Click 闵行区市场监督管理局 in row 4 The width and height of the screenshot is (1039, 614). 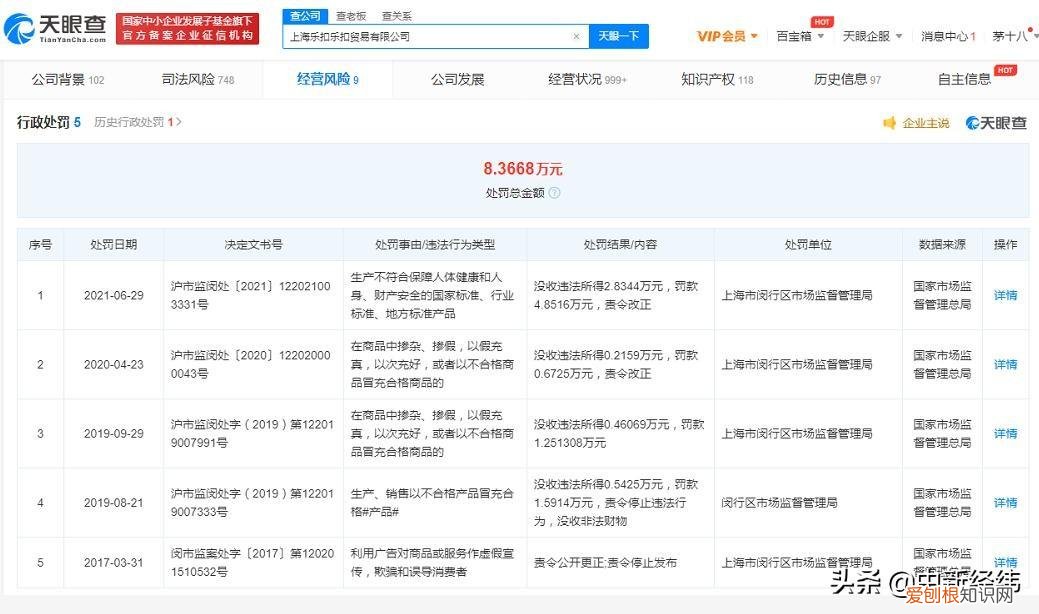(779, 503)
